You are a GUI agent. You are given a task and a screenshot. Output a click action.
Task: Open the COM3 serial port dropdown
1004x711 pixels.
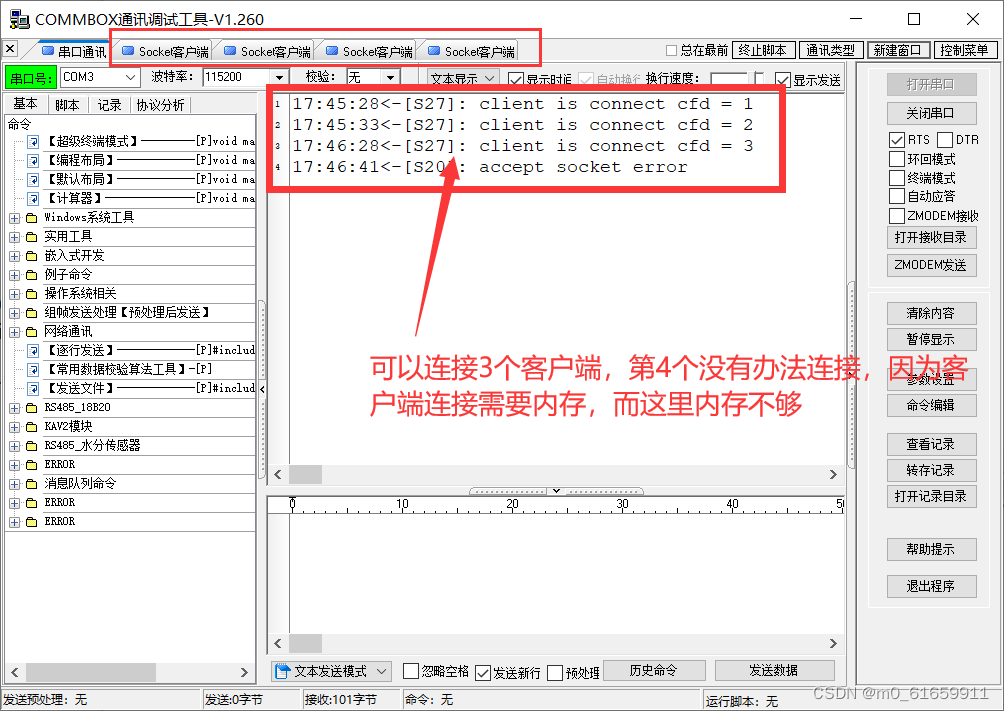click(130, 77)
